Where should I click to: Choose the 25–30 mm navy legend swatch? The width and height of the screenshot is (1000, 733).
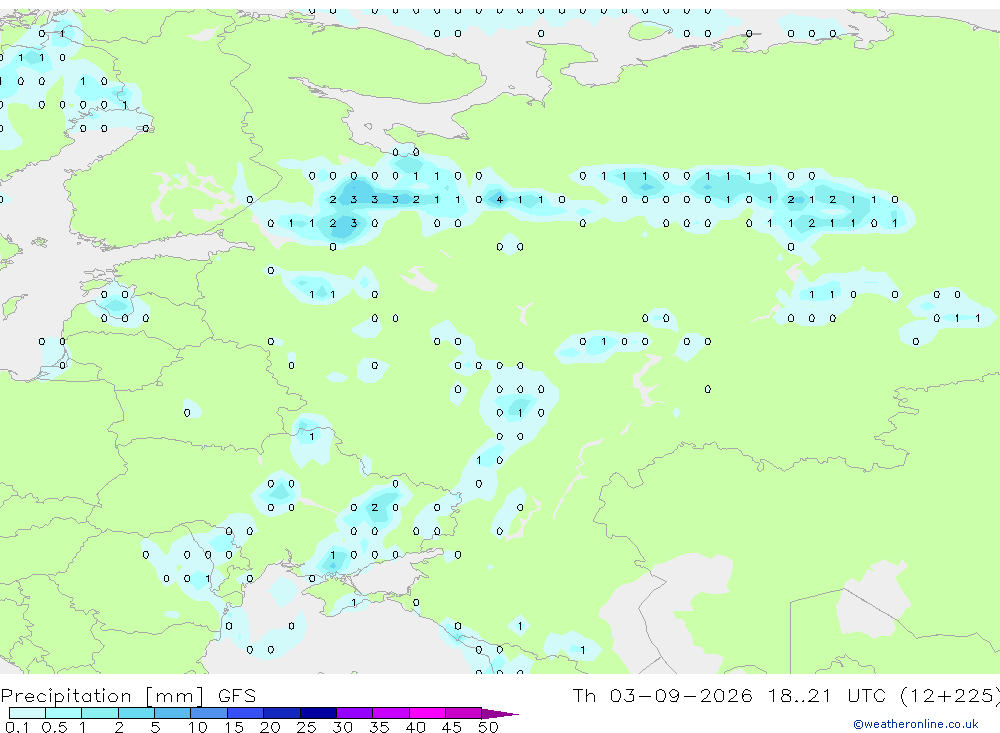(x=318, y=713)
